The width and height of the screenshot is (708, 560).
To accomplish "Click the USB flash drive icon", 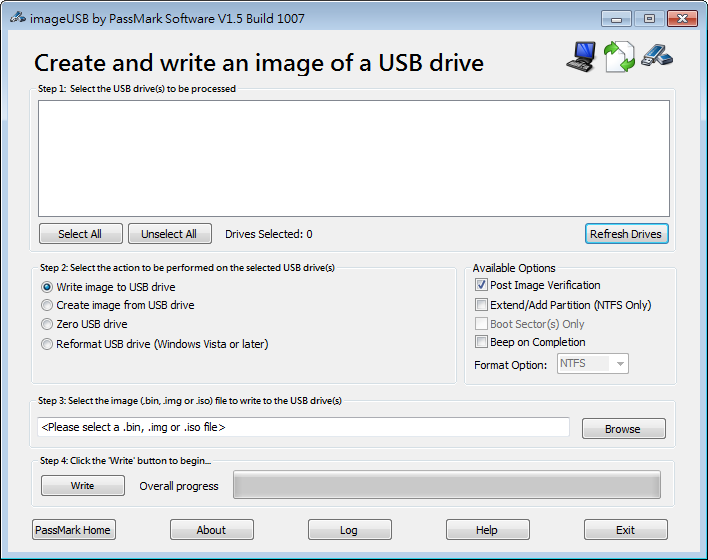I will coord(657,56).
